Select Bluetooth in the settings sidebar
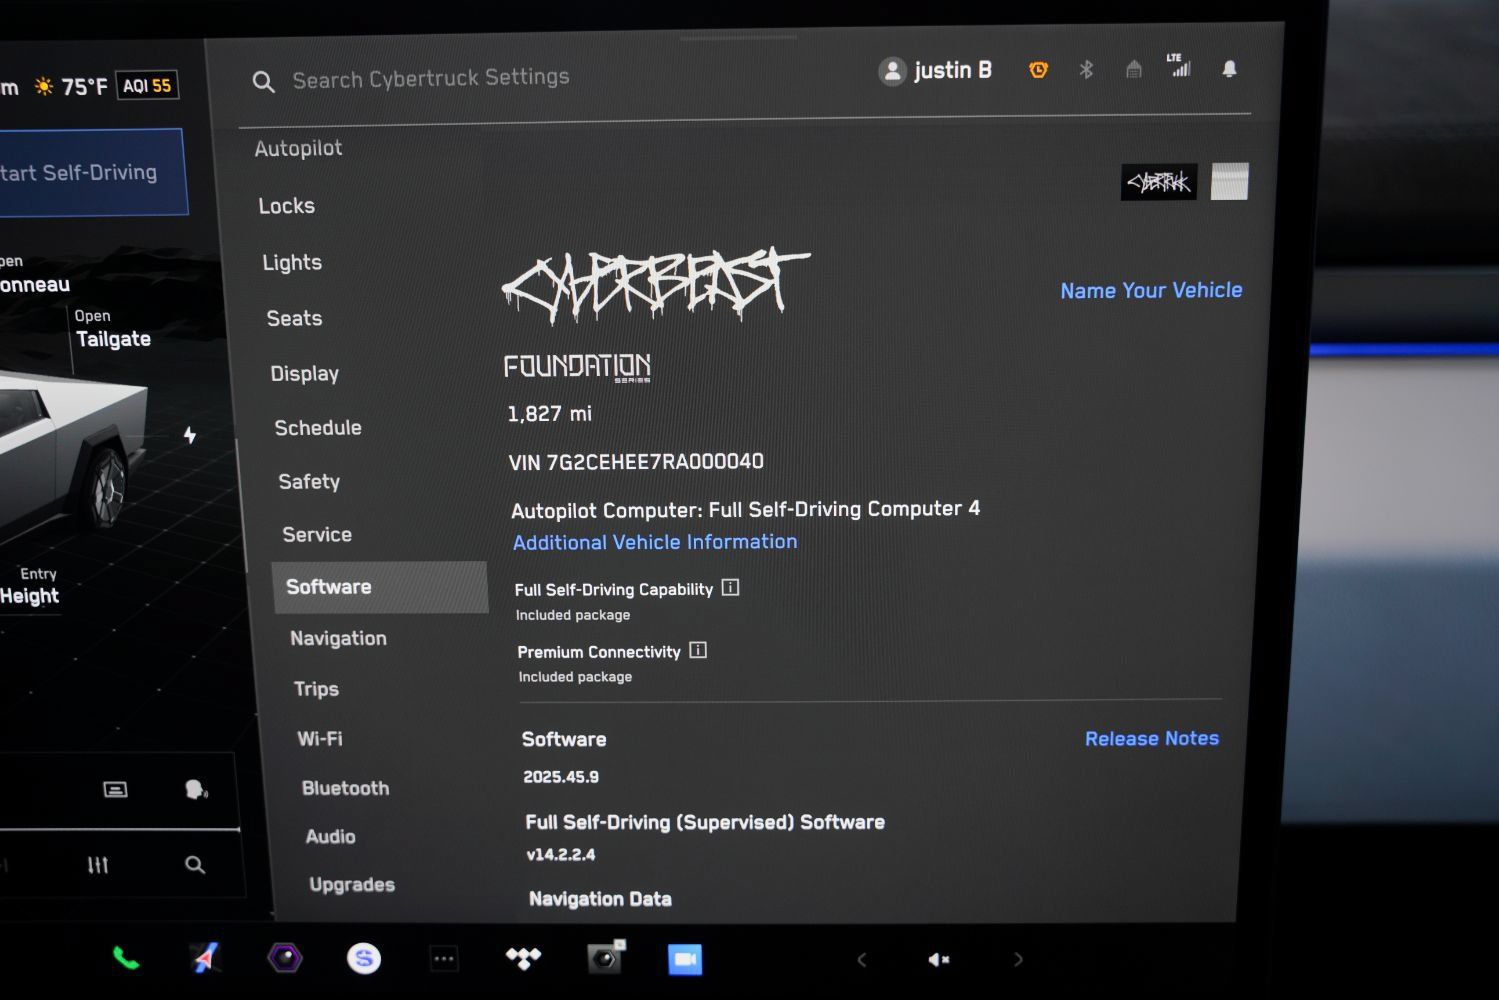 (345, 788)
